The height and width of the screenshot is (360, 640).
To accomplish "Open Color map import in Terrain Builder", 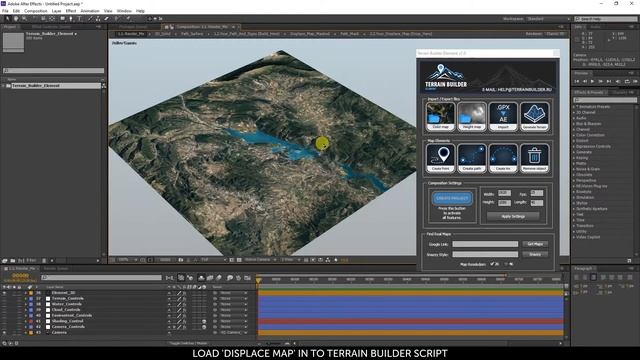I will point(440,116).
